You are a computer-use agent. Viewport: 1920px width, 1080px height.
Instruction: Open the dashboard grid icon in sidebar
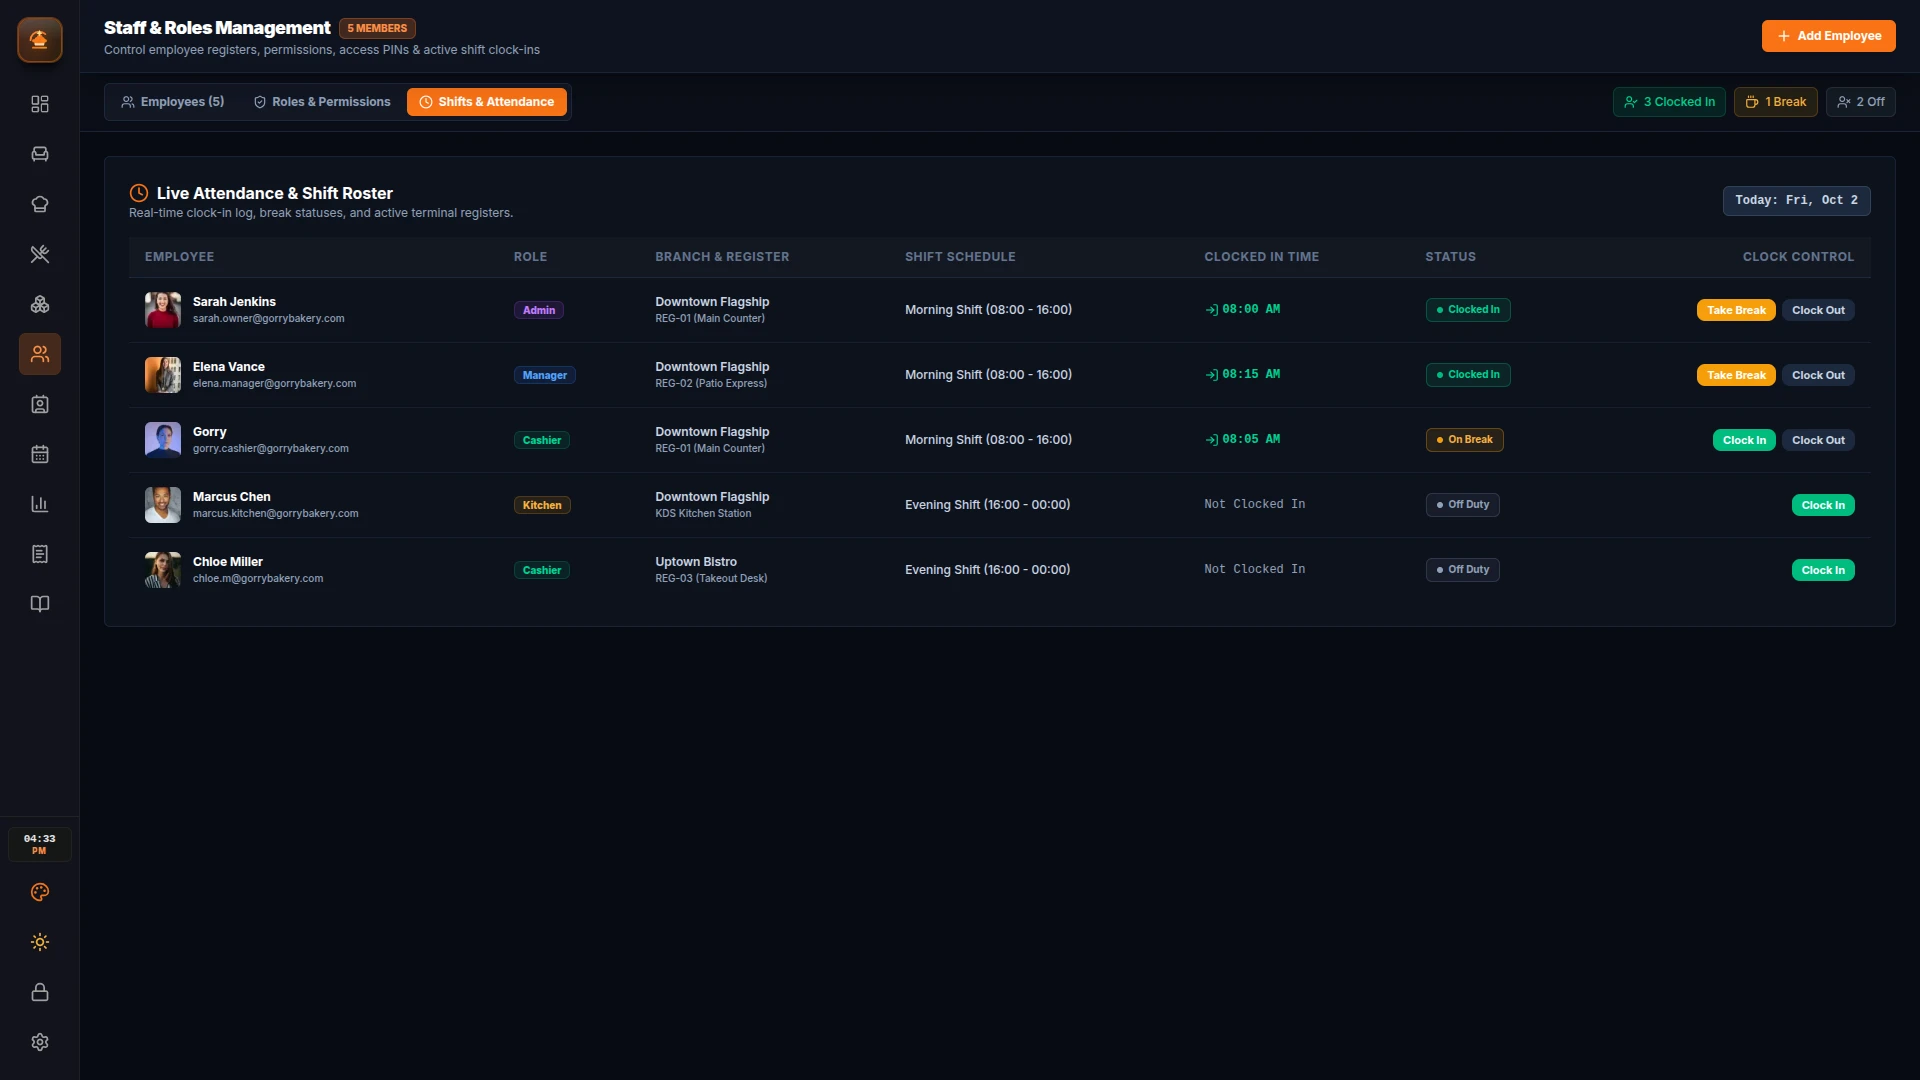(40, 104)
